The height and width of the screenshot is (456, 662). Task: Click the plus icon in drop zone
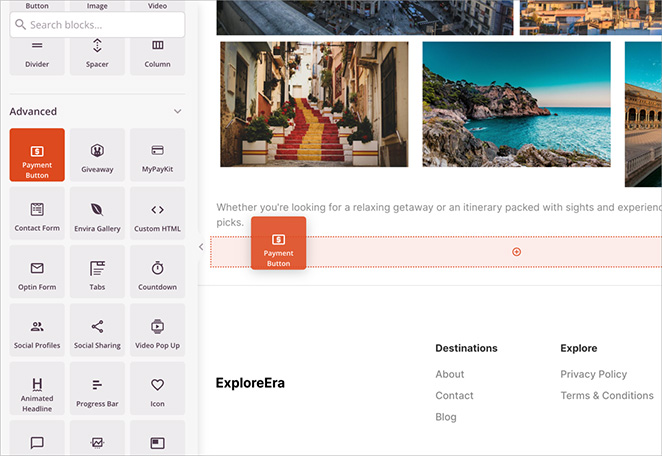[516, 252]
